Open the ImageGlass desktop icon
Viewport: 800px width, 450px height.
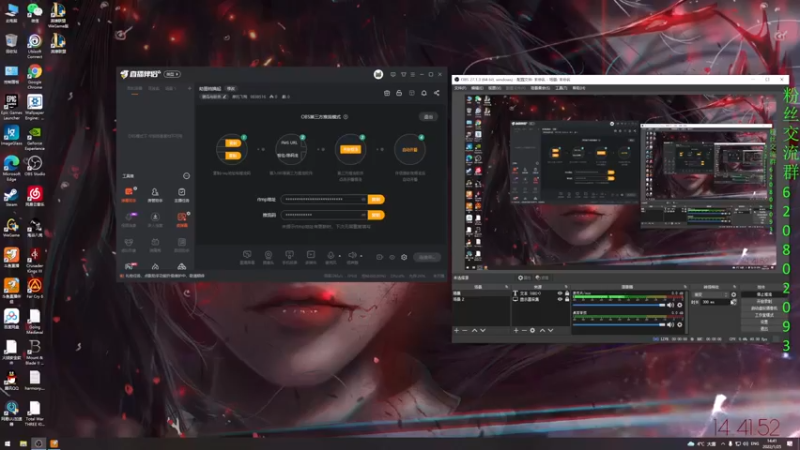tap(11, 136)
